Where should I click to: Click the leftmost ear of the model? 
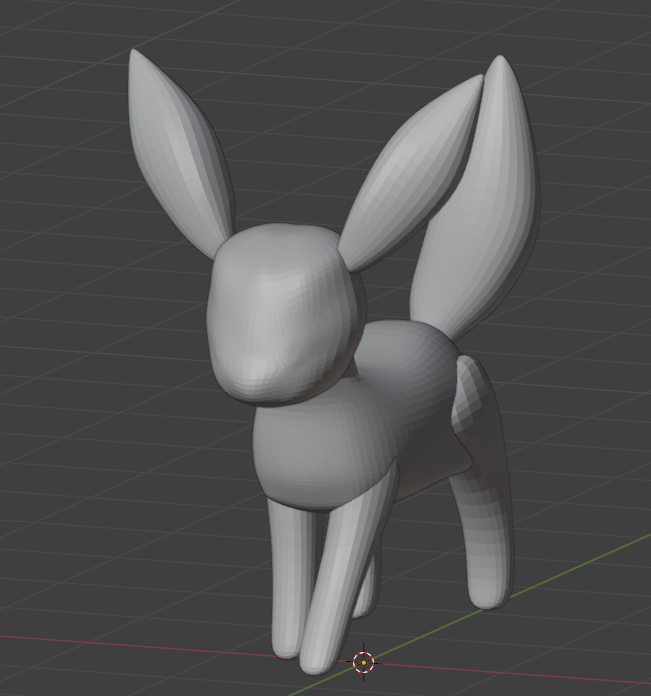coord(178,150)
